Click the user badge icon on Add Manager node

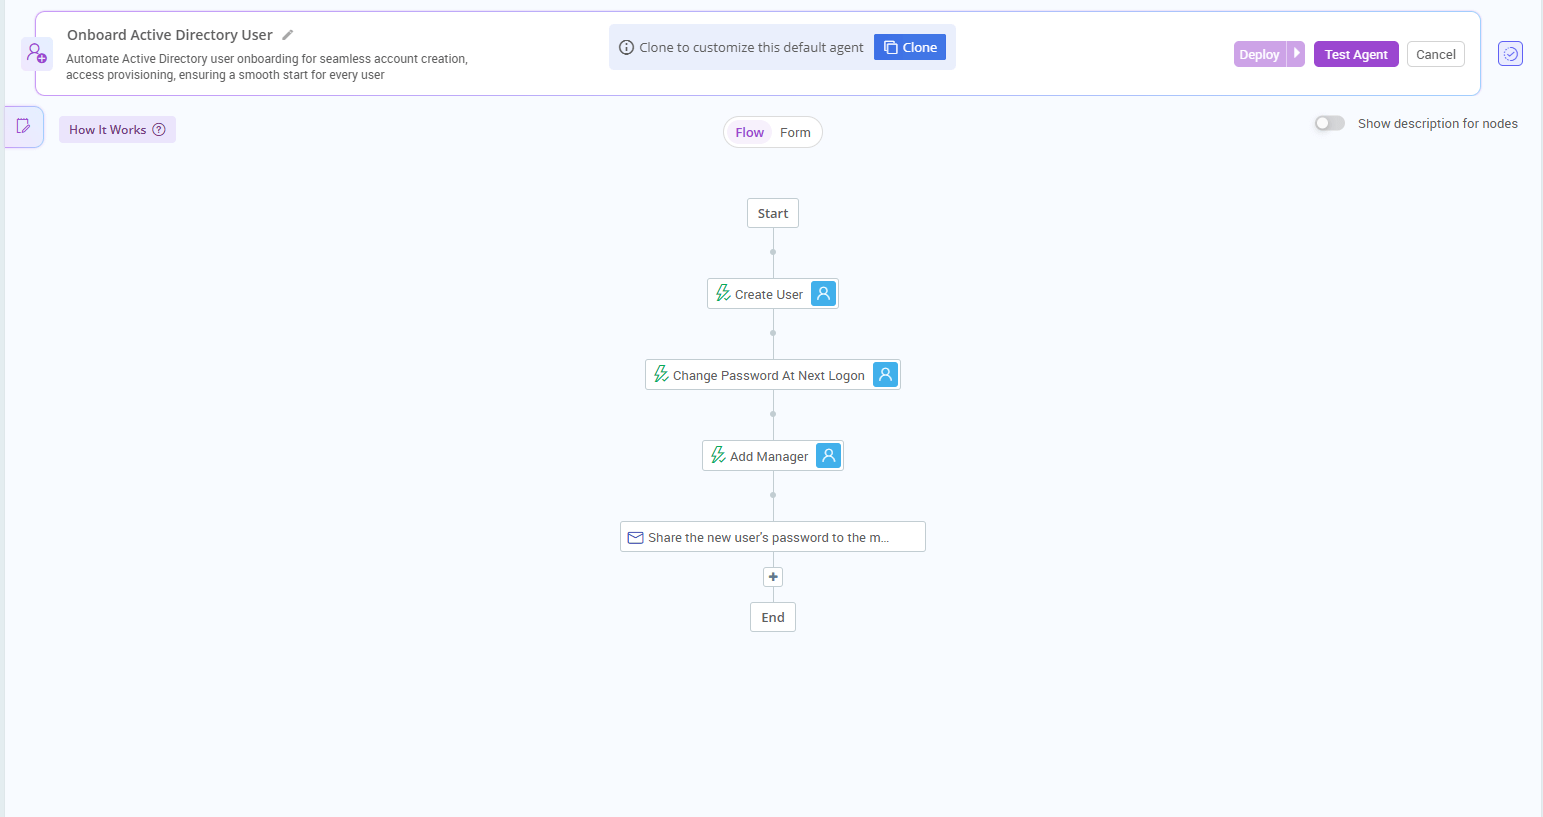pos(828,455)
